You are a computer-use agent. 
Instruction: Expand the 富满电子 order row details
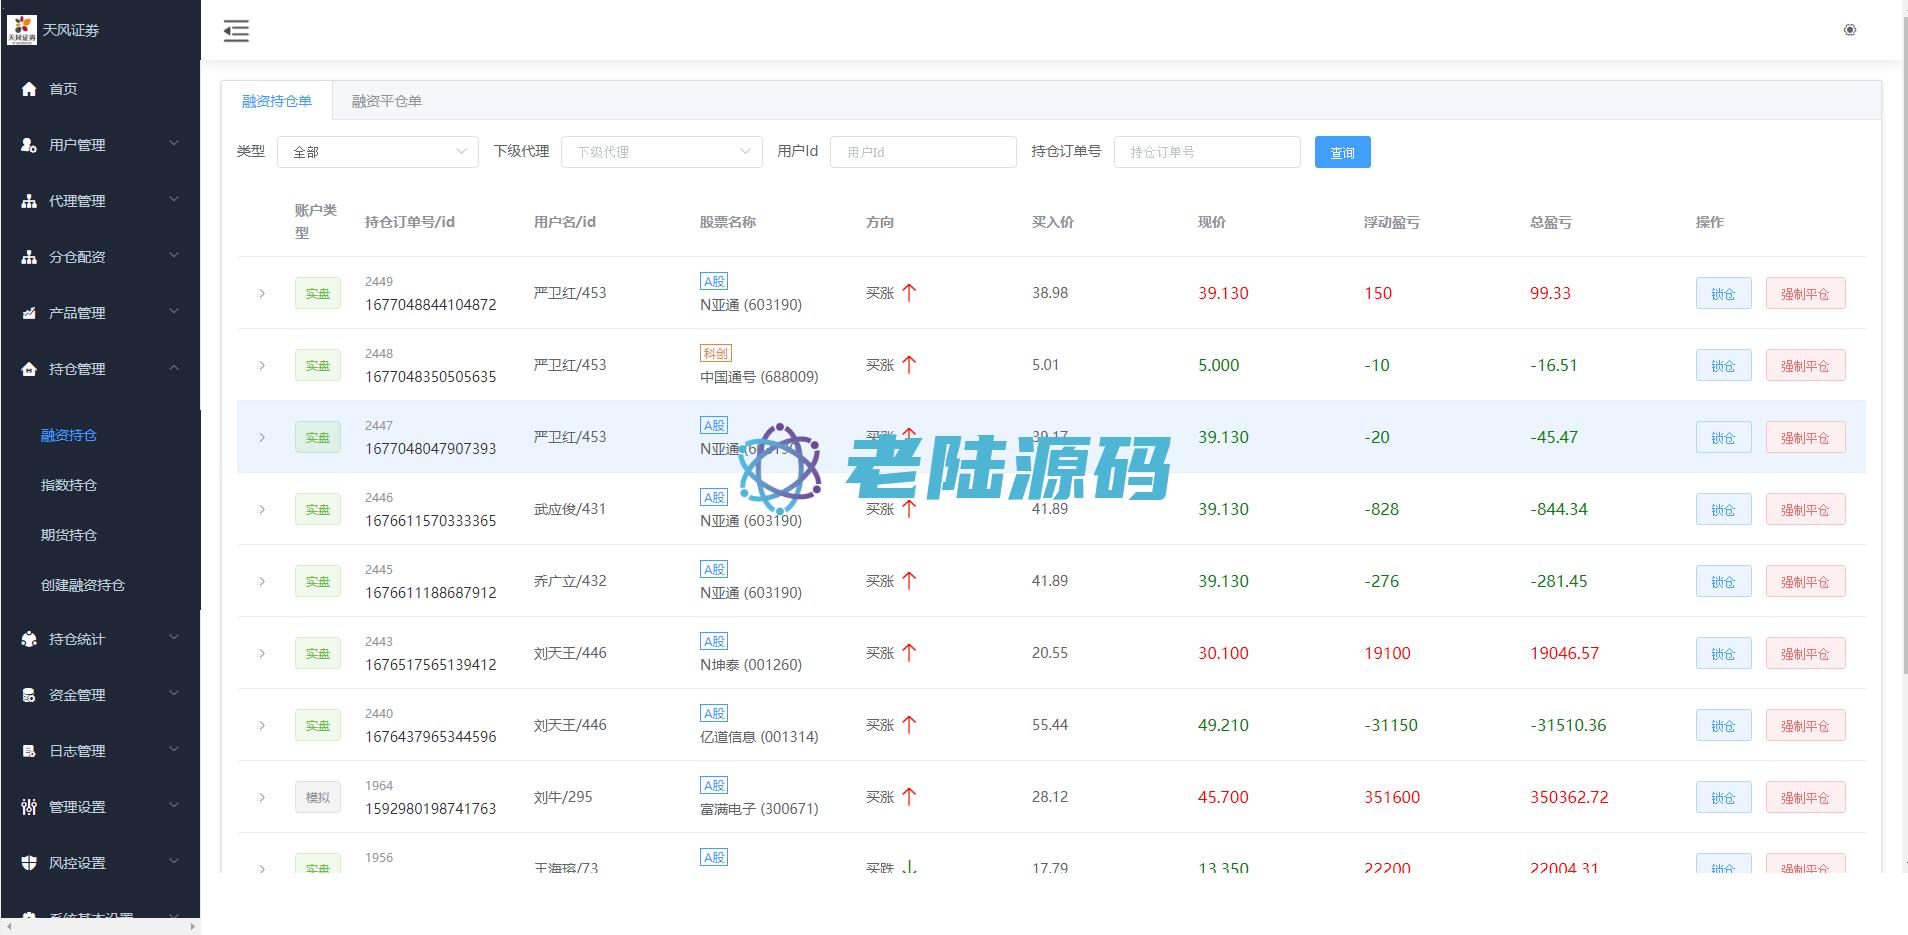(262, 797)
